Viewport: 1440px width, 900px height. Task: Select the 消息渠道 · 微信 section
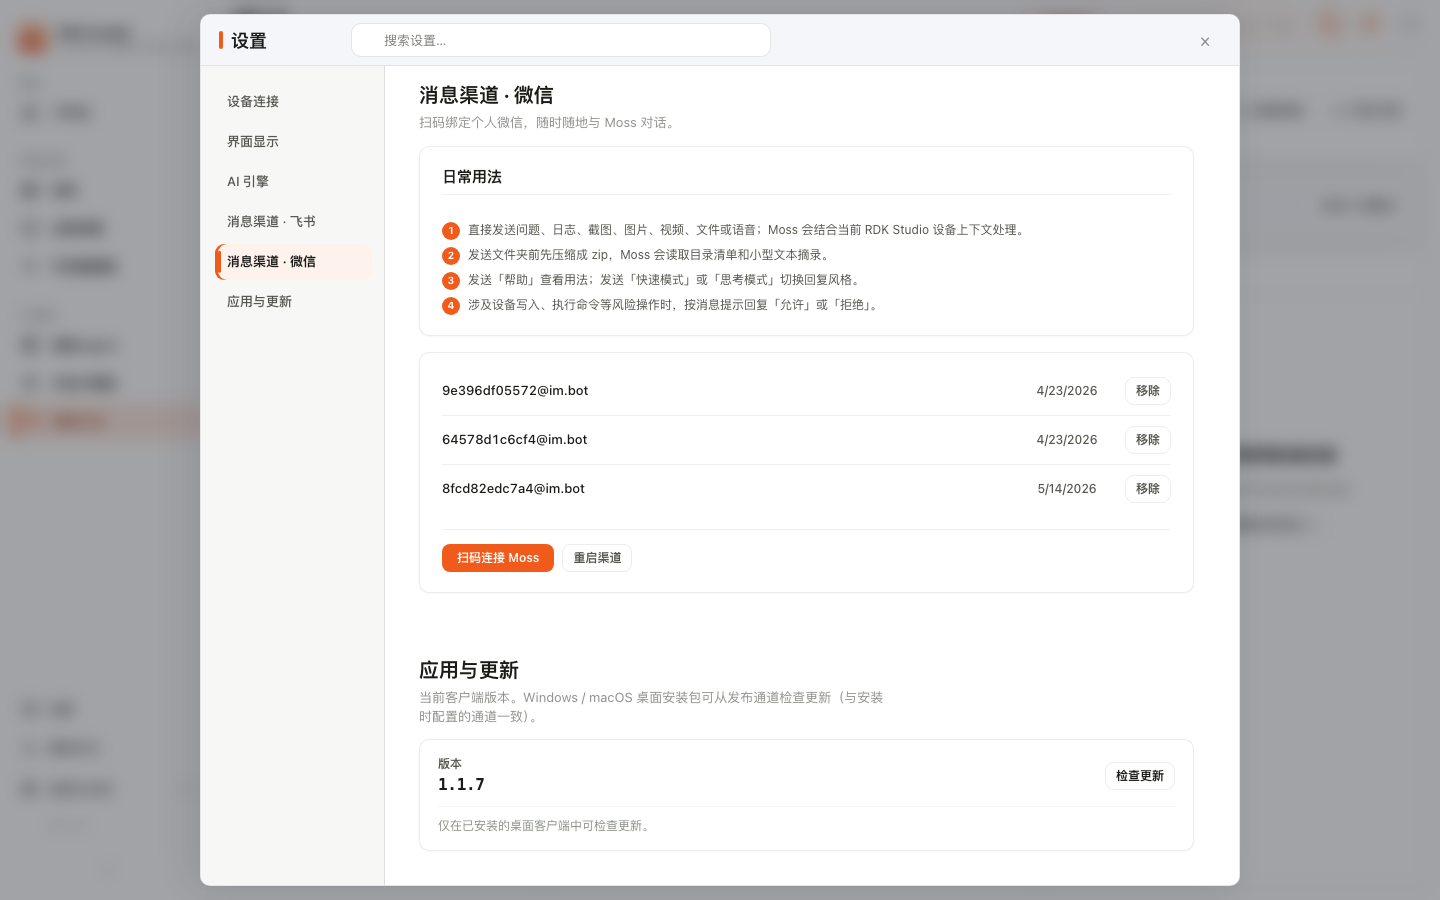point(293,262)
